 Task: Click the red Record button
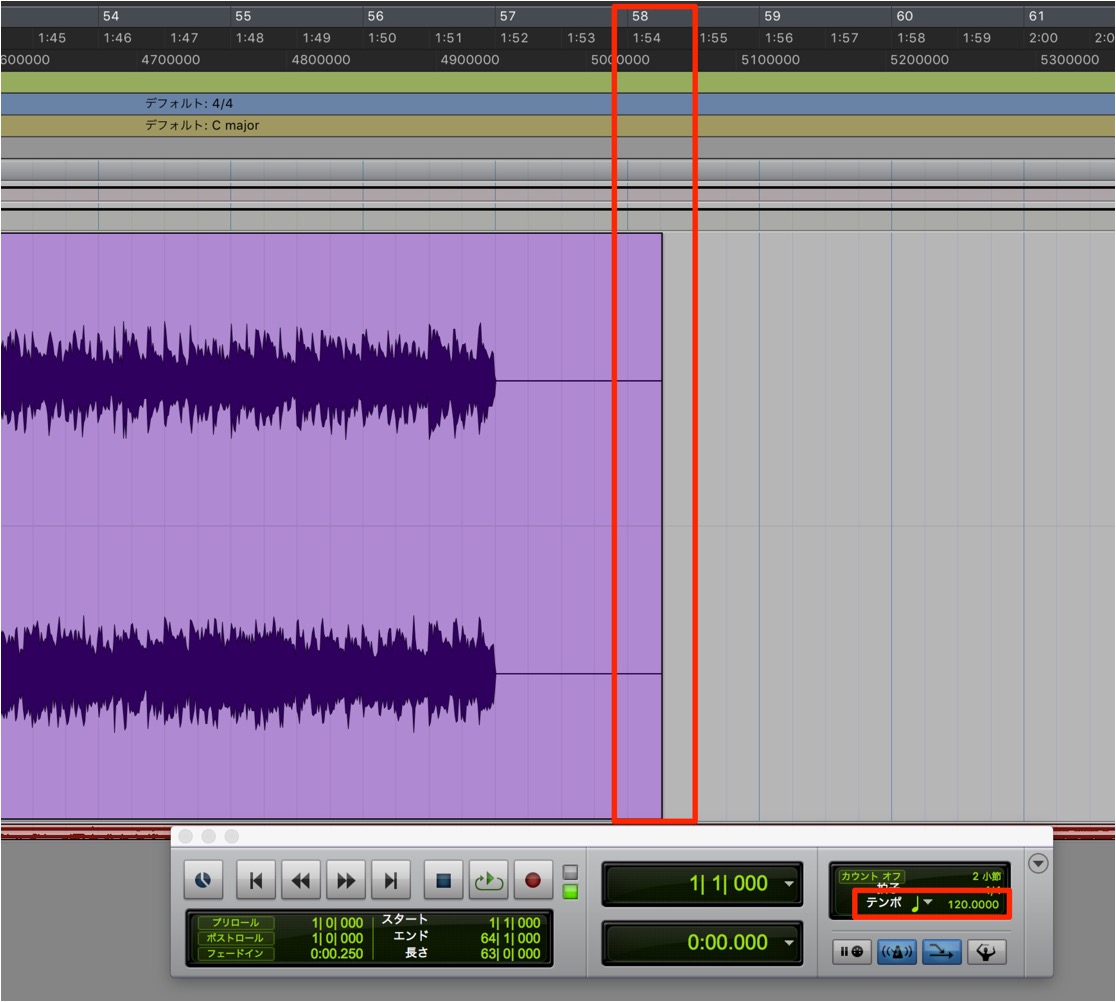(533, 880)
